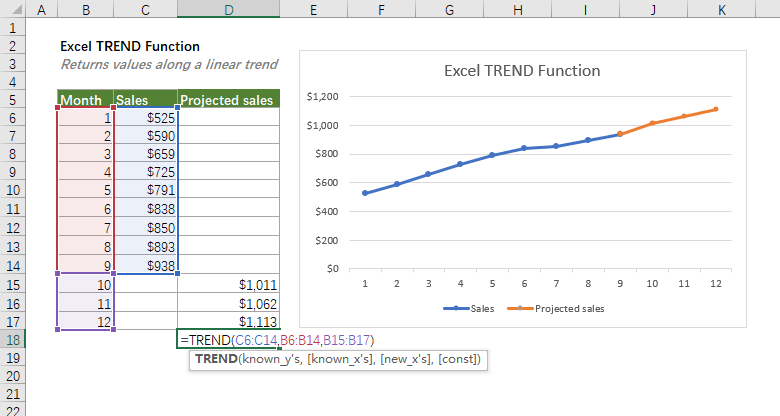Click the Select All corner triangle
Viewport: 780px width, 416px height.
pyautogui.click(x=11, y=9)
